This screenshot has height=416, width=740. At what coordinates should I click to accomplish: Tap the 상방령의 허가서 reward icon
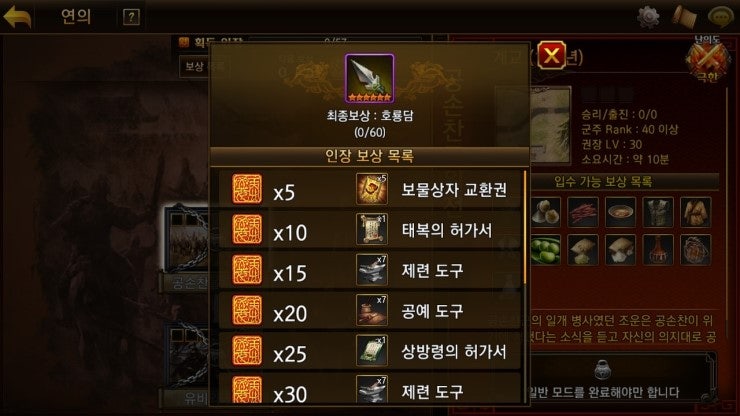tap(372, 351)
